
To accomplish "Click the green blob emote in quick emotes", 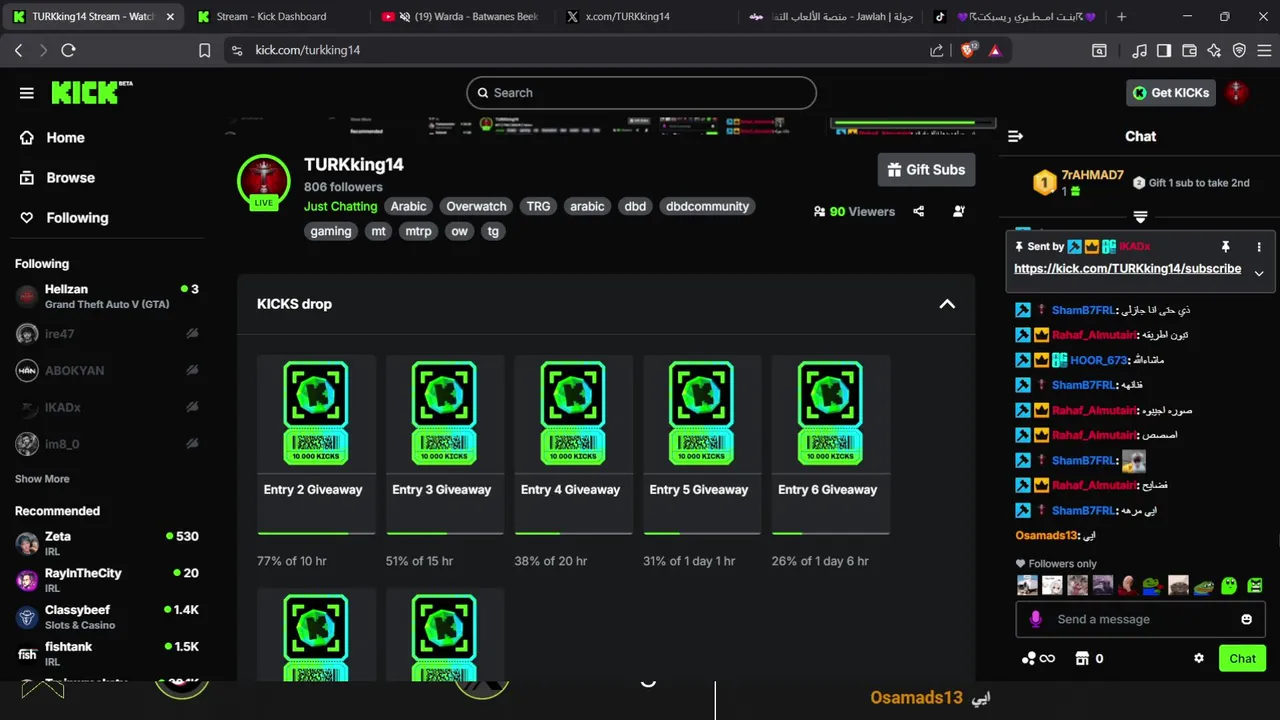I will [x=1229, y=586].
